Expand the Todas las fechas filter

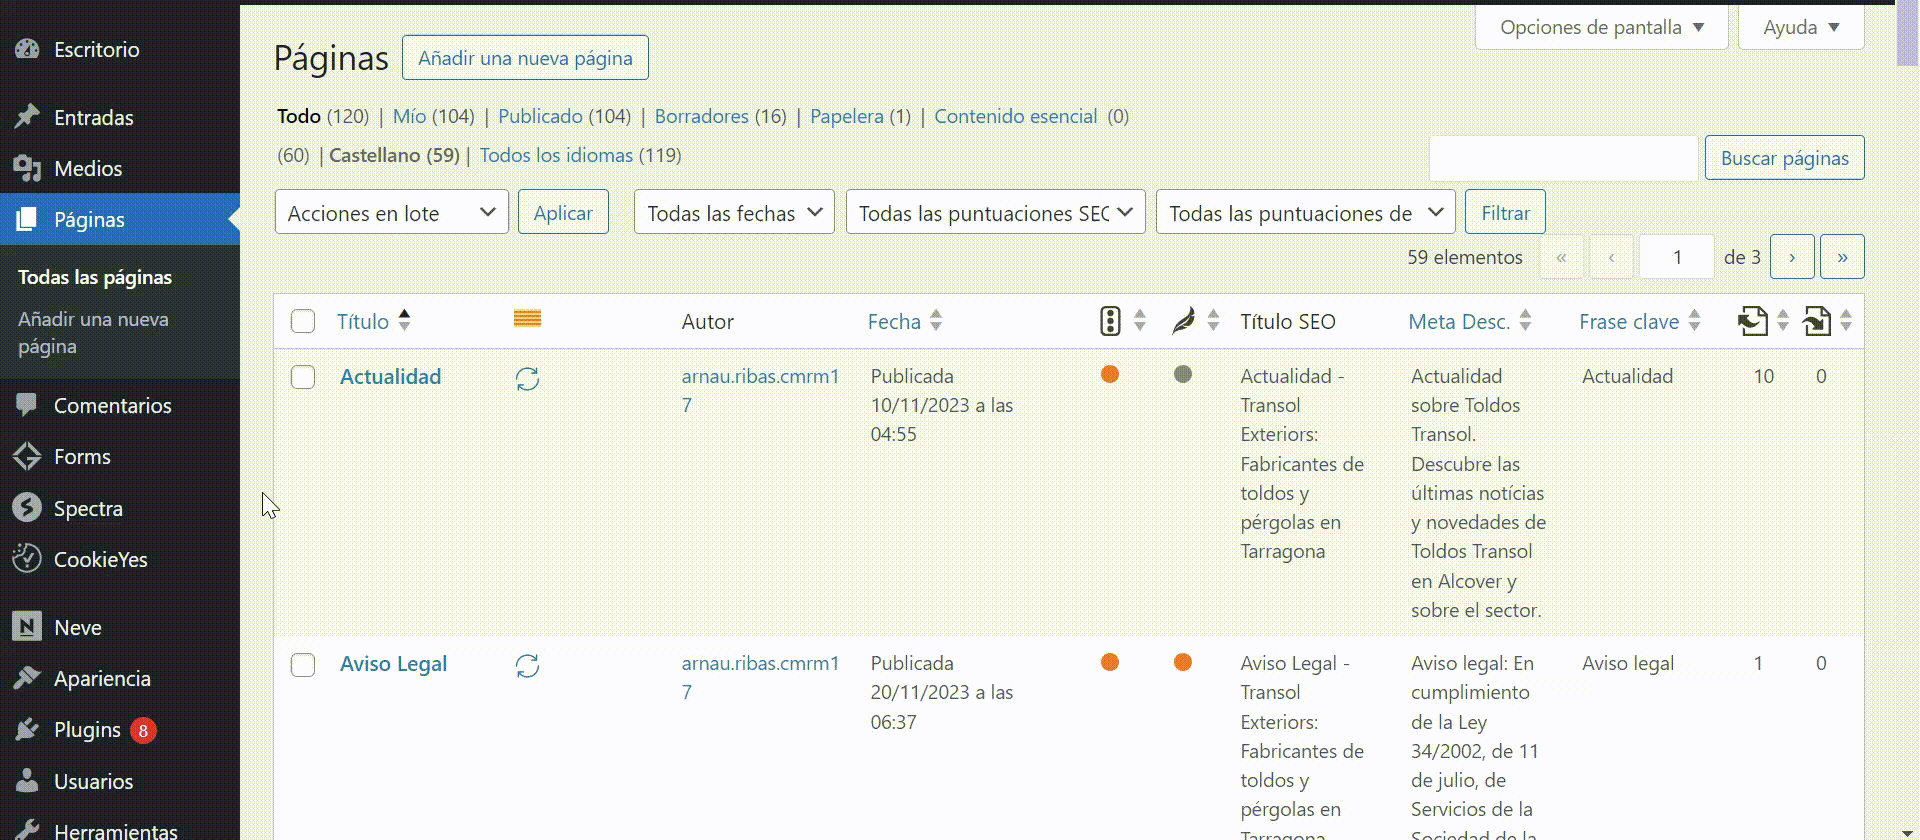pyautogui.click(x=733, y=213)
